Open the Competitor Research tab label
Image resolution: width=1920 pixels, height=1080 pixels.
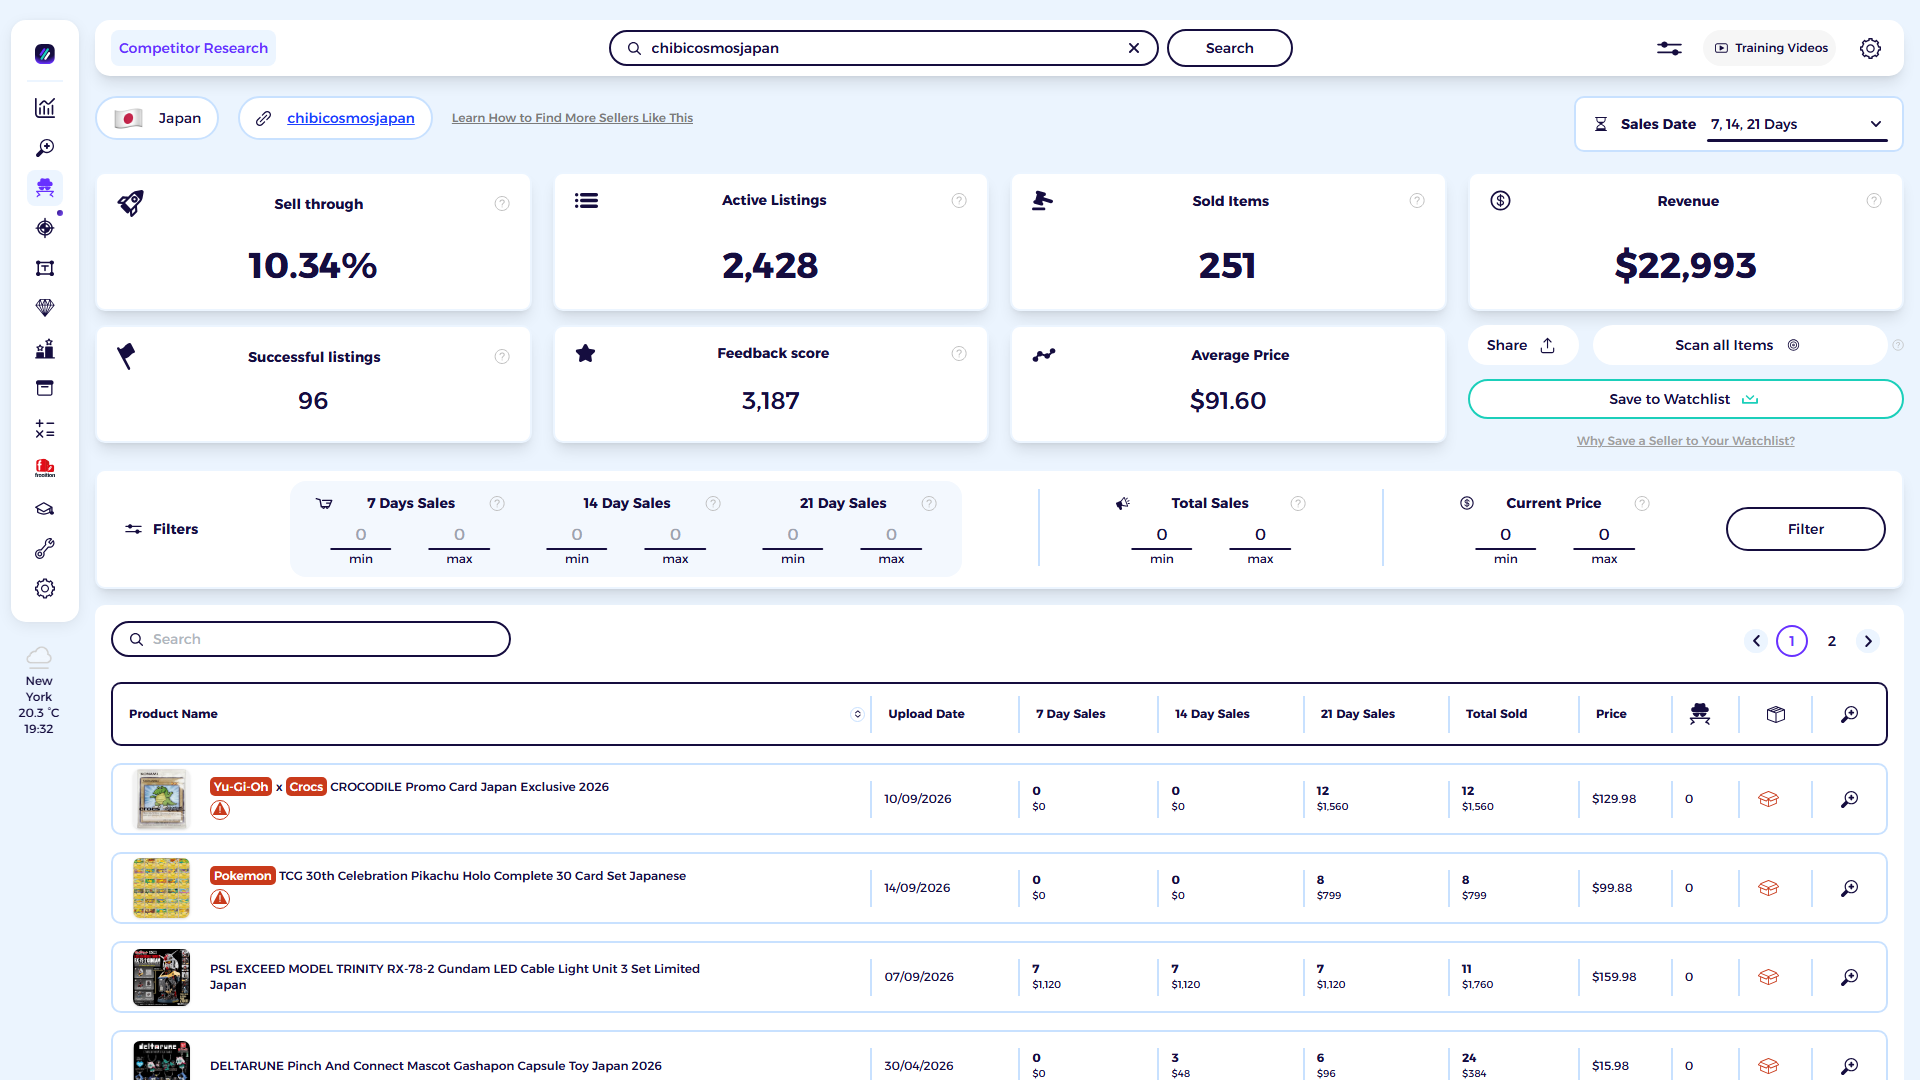click(x=193, y=48)
